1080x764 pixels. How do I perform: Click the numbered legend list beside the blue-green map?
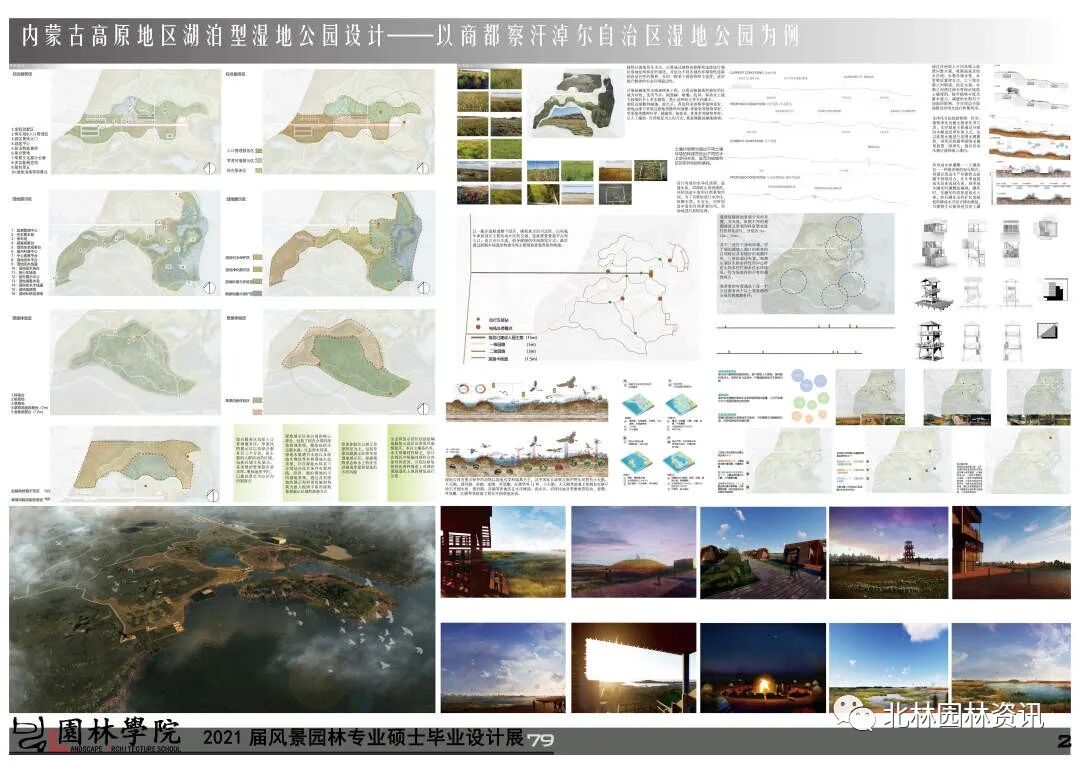[x=28, y=262]
